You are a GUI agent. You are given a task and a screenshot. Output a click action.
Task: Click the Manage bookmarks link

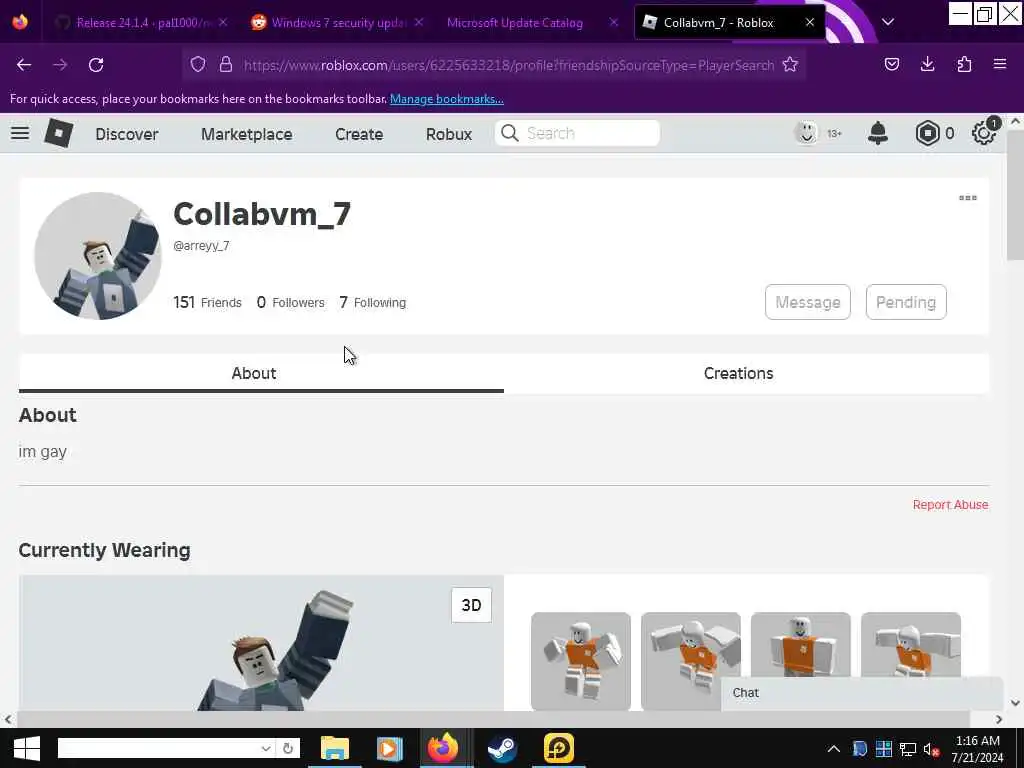click(x=447, y=99)
